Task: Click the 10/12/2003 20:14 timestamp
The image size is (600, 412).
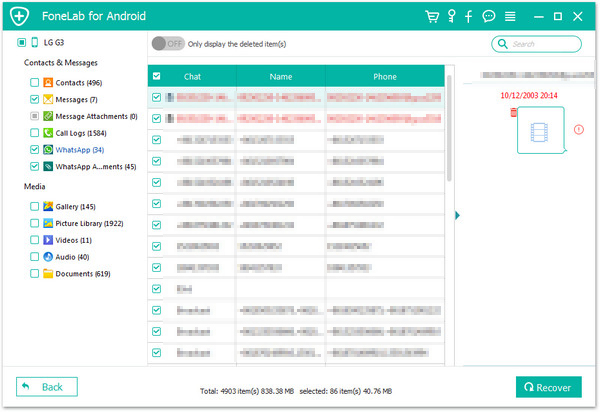Action: [x=529, y=95]
